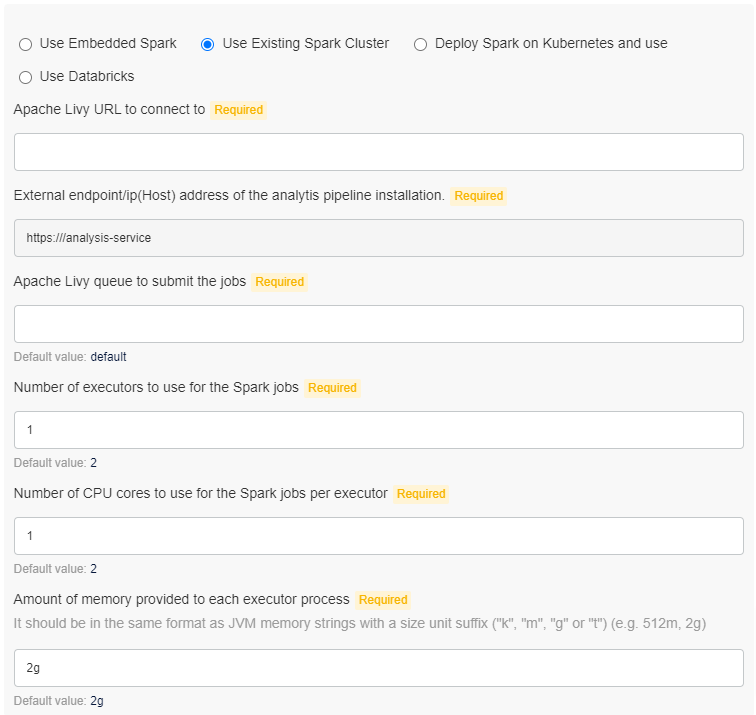The image size is (756, 715).
Task: Click Required badge beside External endpoint label
Action: [479, 196]
